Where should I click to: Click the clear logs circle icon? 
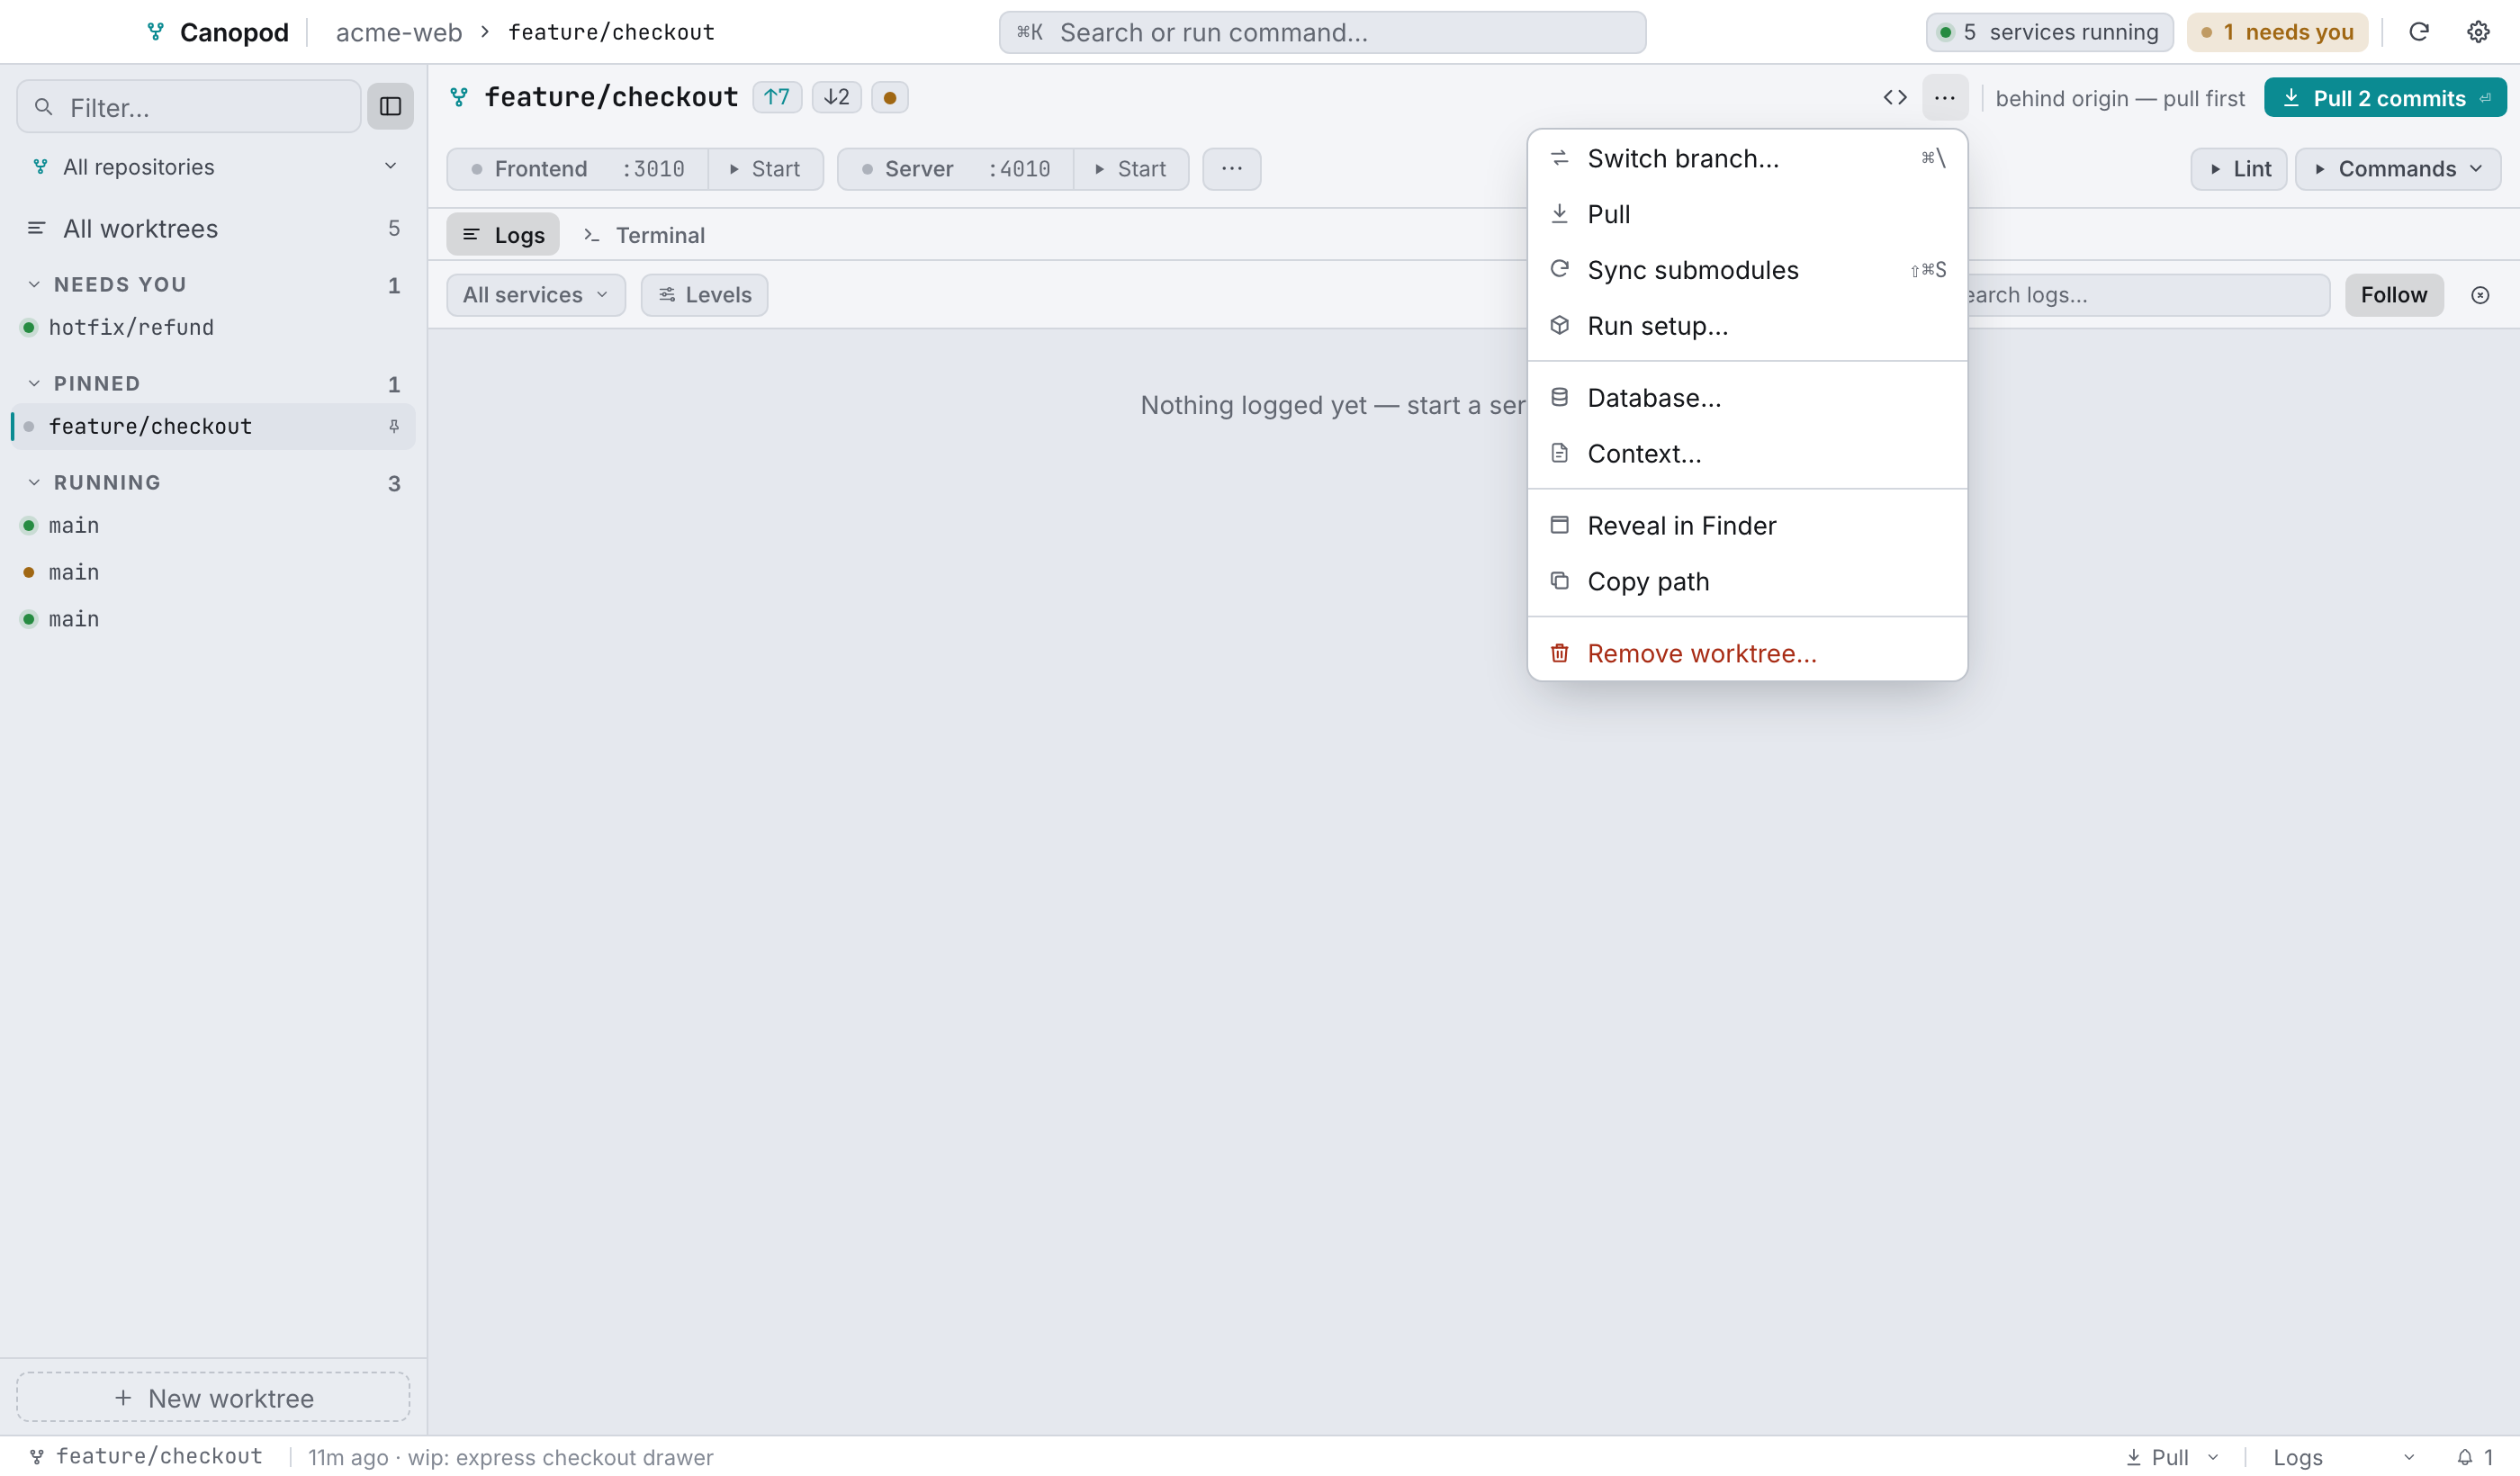tap(2480, 295)
